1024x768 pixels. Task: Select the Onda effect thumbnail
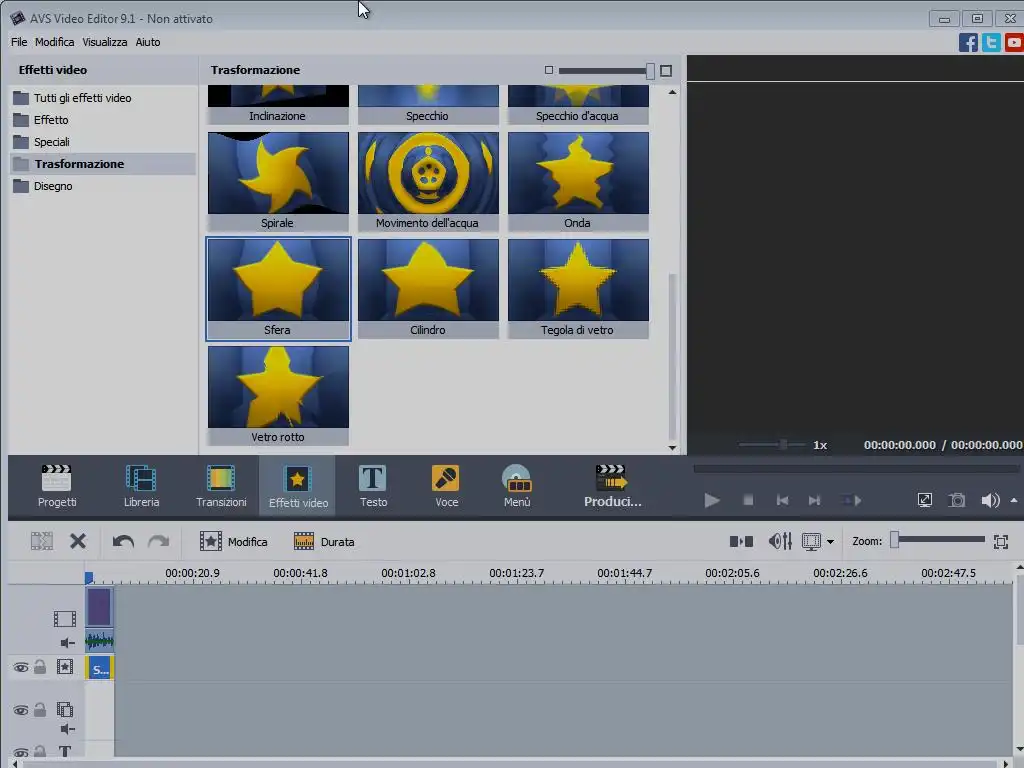pyautogui.click(x=578, y=181)
